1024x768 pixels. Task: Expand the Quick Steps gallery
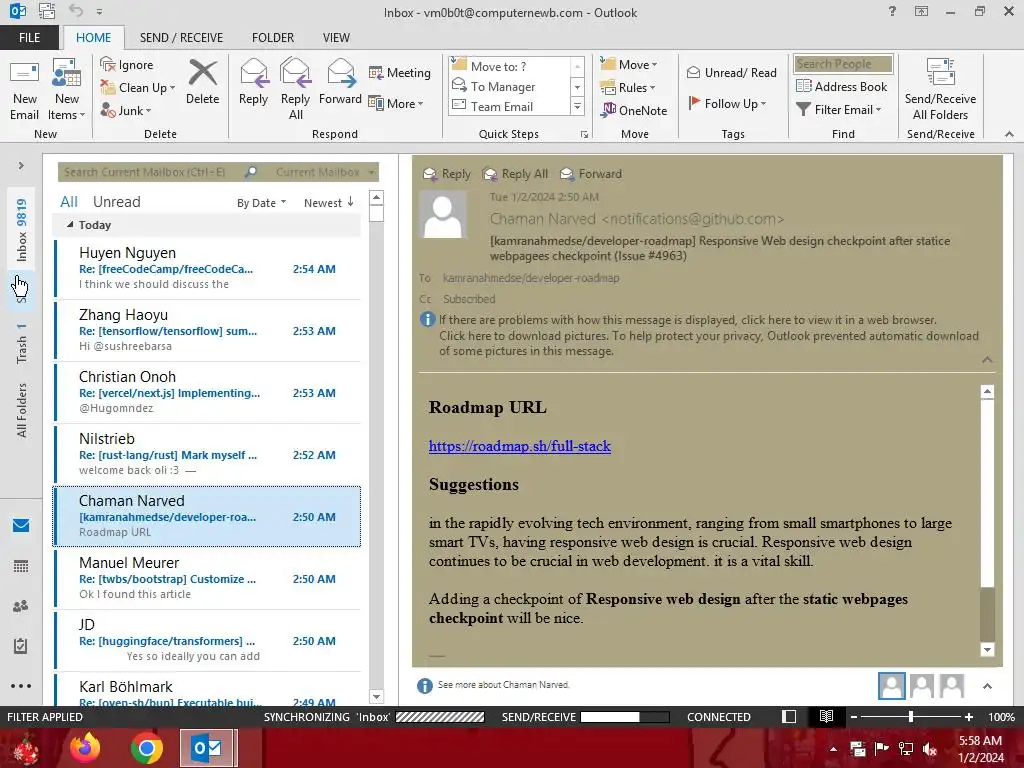point(577,106)
